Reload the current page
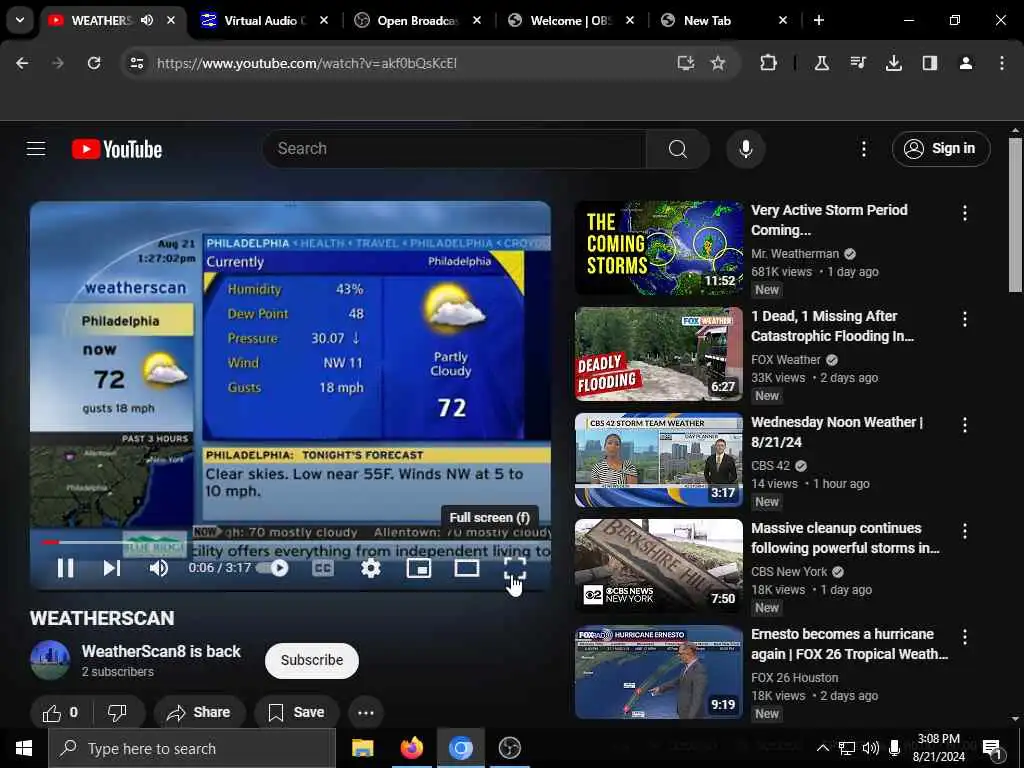The height and width of the screenshot is (768, 1024). tap(94, 63)
